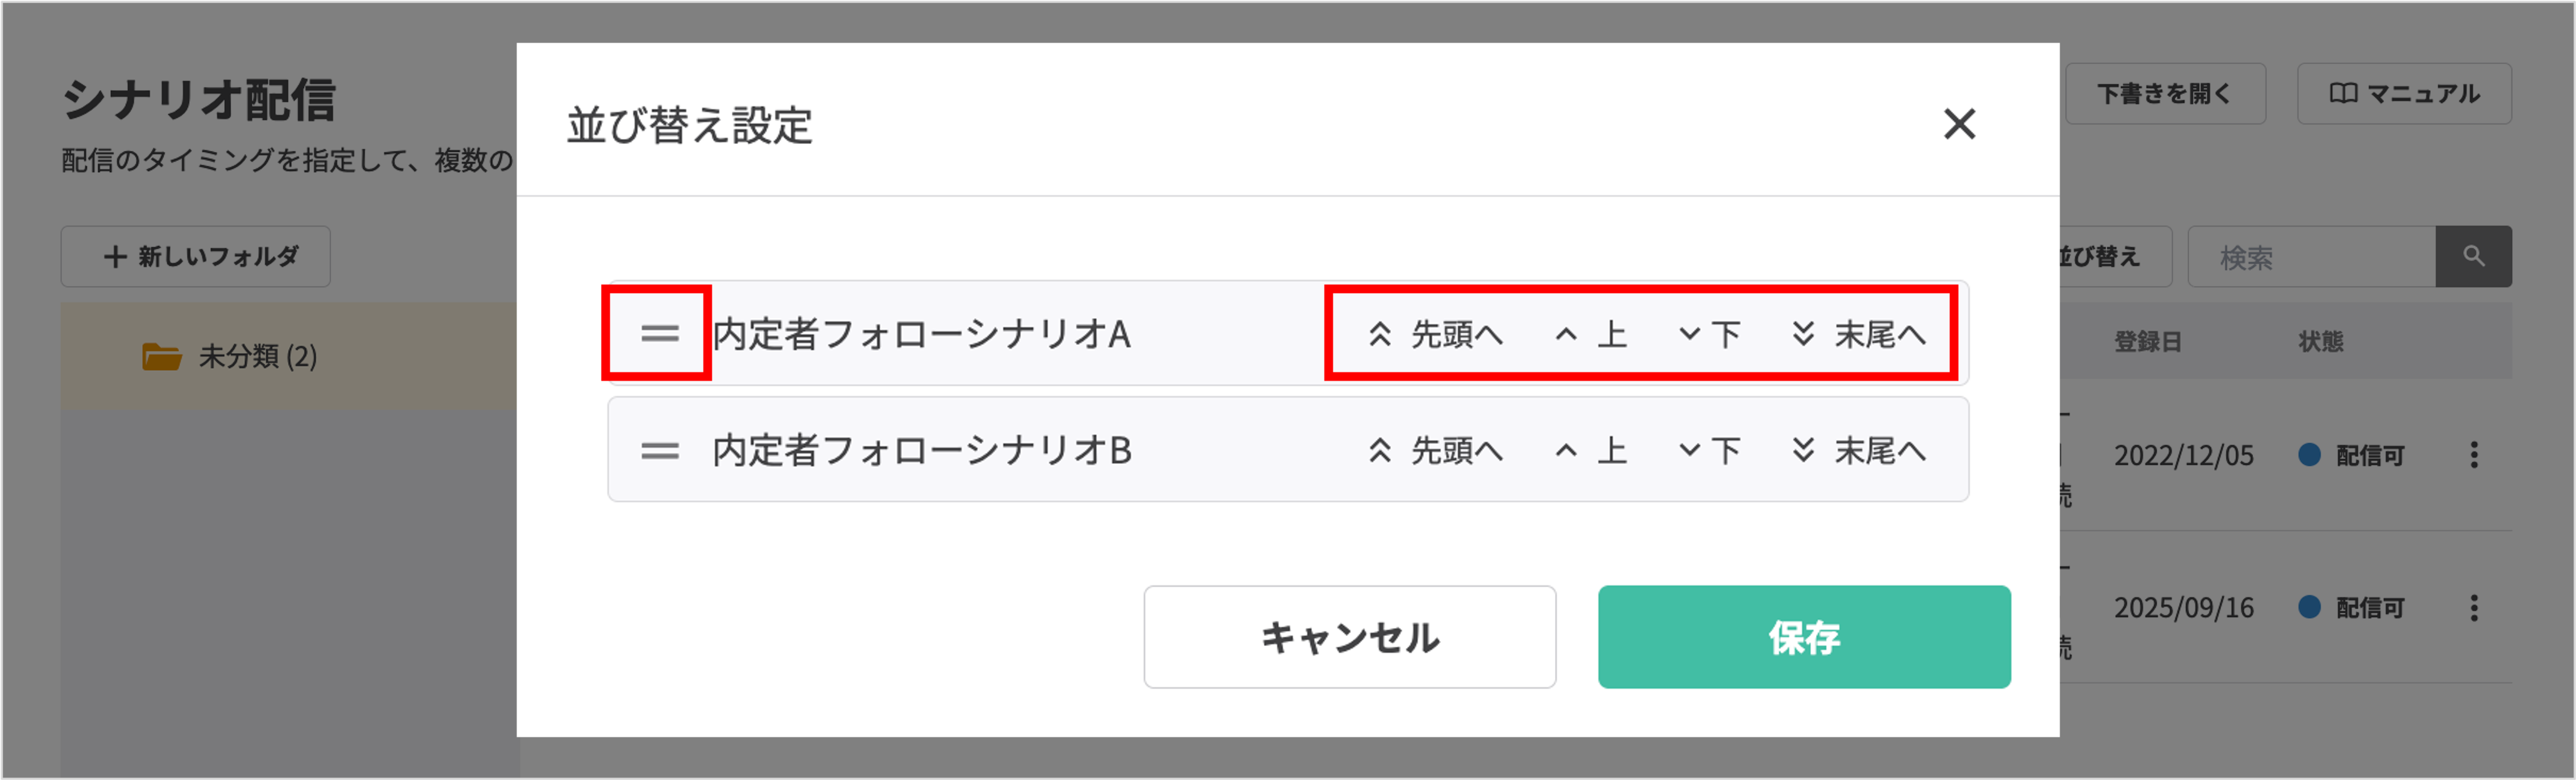The image size is (2576, 780).
Task: Open the kebab menu next to 2022/12/05 entry
Action: coord(2475,455)
